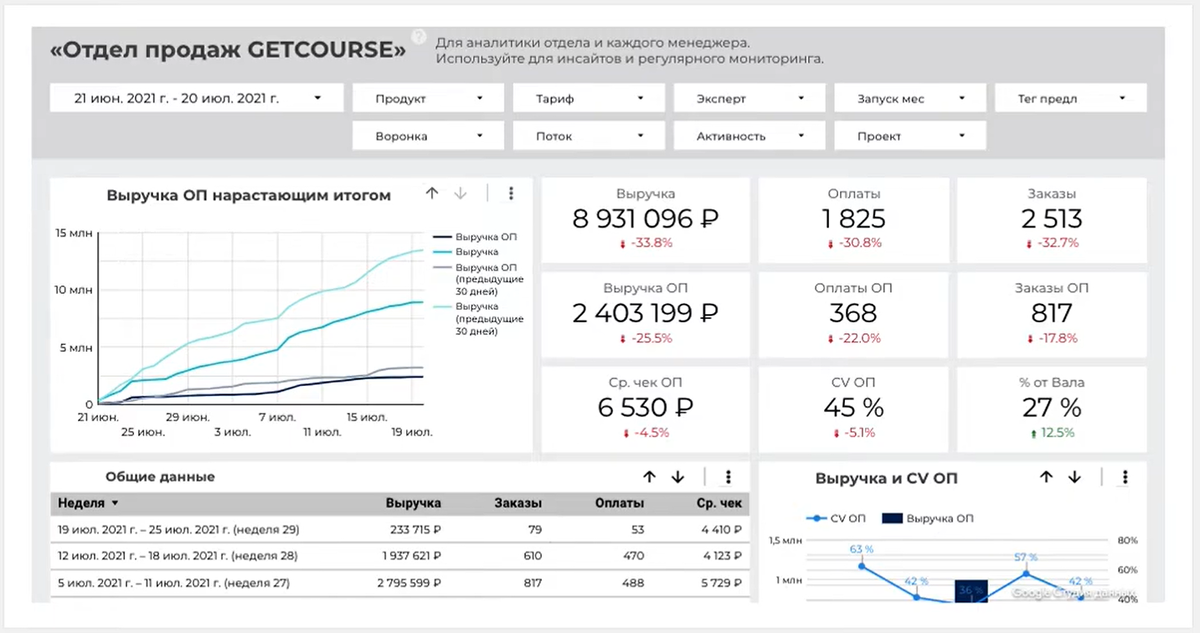Click the down arrow in the "Выручка и CV ОП" chart
Screen dimensions: 1200x633
tap(1074, 477)
